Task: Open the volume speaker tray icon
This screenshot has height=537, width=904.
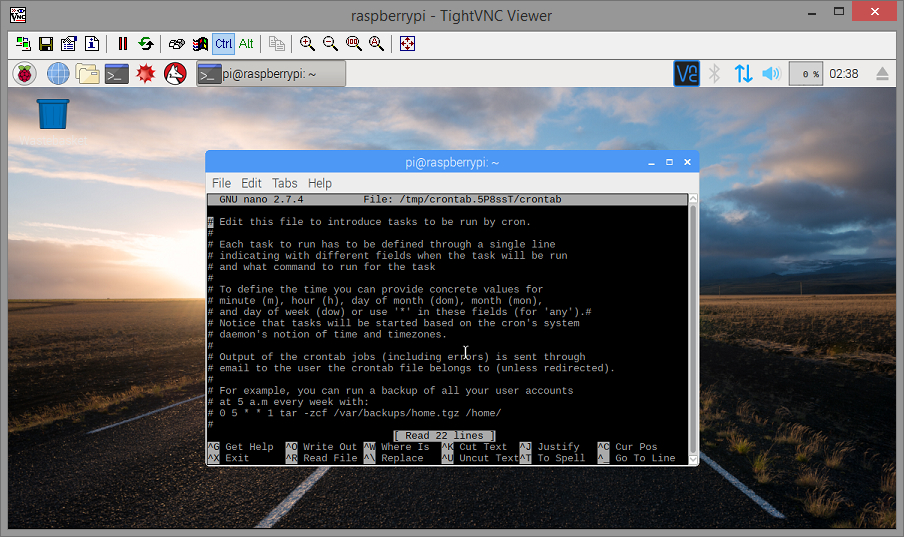Action: [x=771, y=74]
